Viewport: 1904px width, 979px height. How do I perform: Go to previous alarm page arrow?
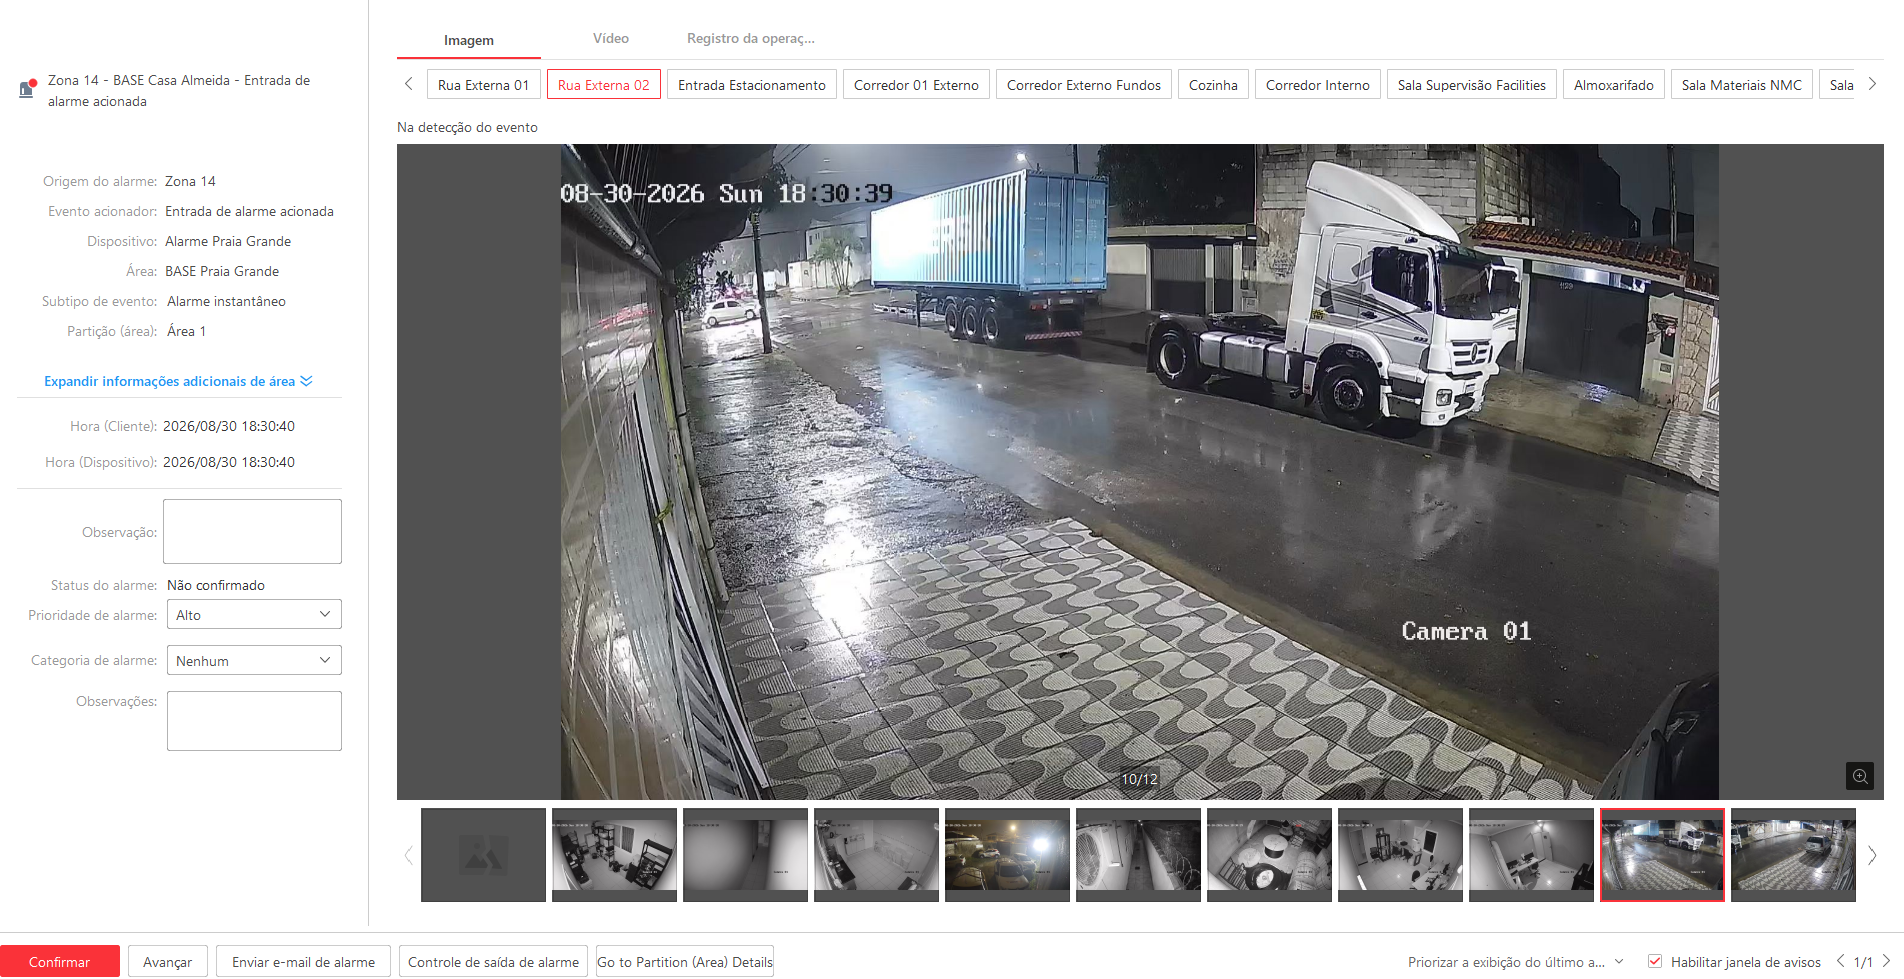pyautogui.click(x=1840, y=961)
